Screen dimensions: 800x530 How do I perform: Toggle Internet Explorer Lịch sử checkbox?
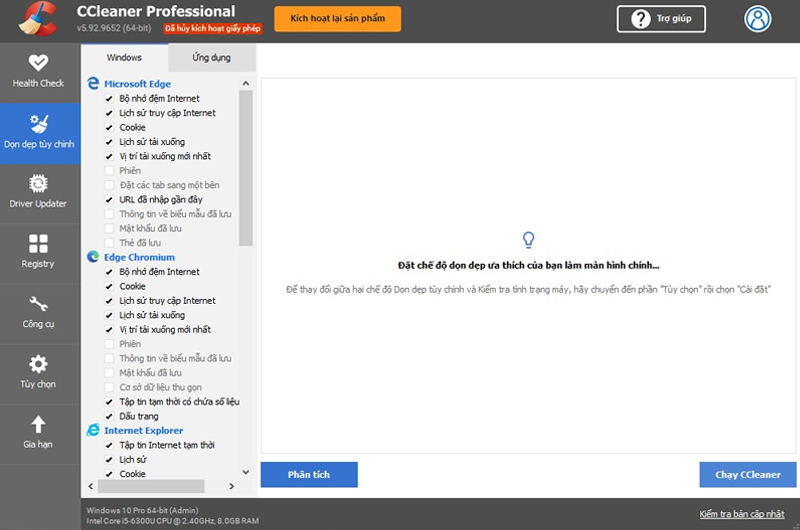pyautogui.click(x=109, y=460)
